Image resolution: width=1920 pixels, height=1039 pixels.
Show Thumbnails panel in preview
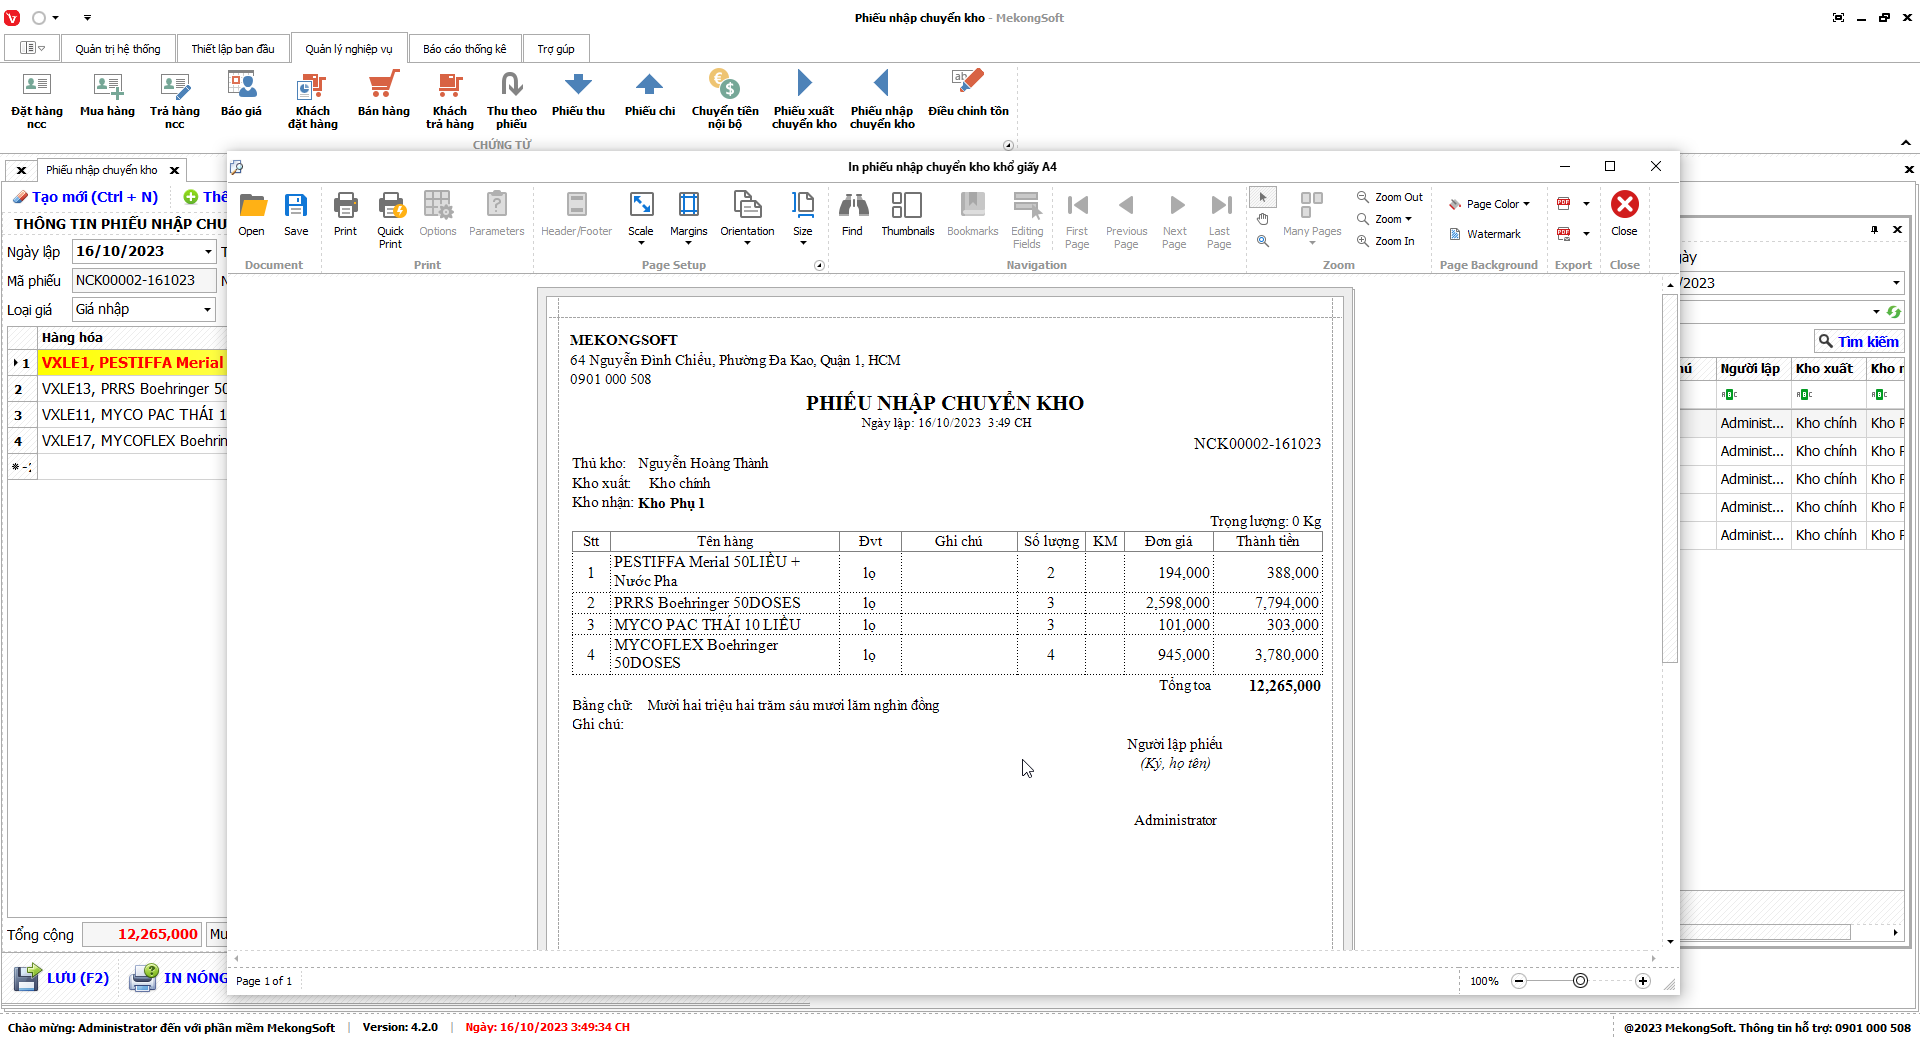point(908,215)
